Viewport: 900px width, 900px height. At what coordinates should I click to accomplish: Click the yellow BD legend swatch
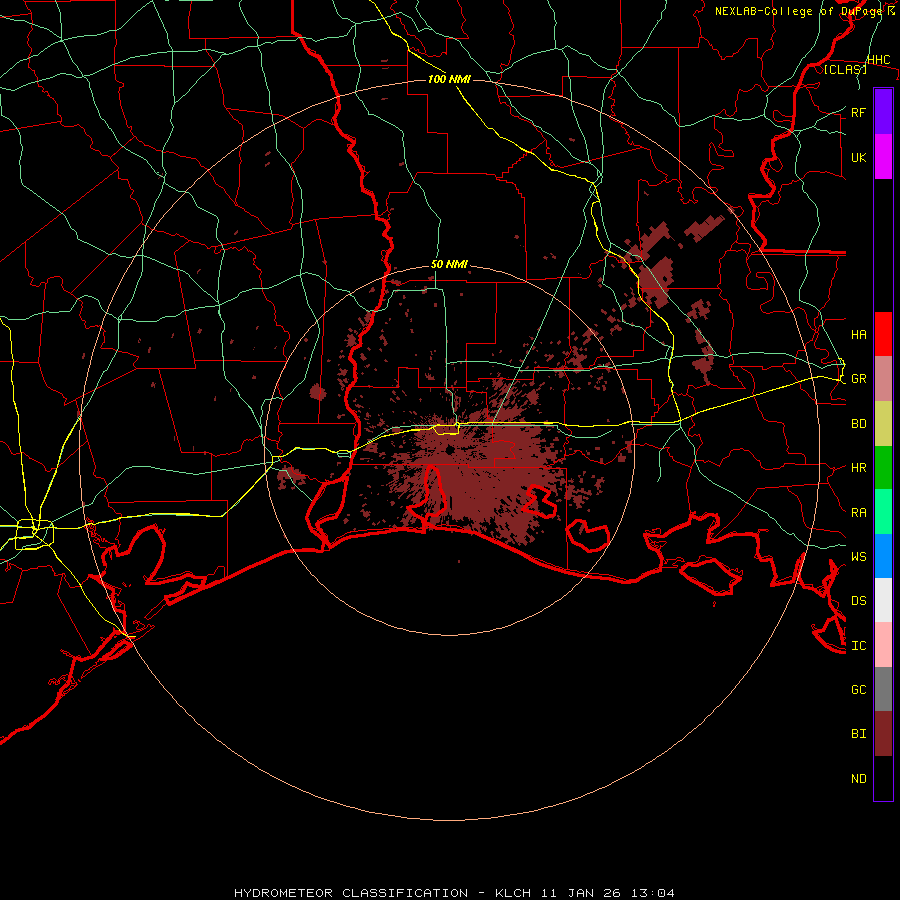tap(883, 423)
